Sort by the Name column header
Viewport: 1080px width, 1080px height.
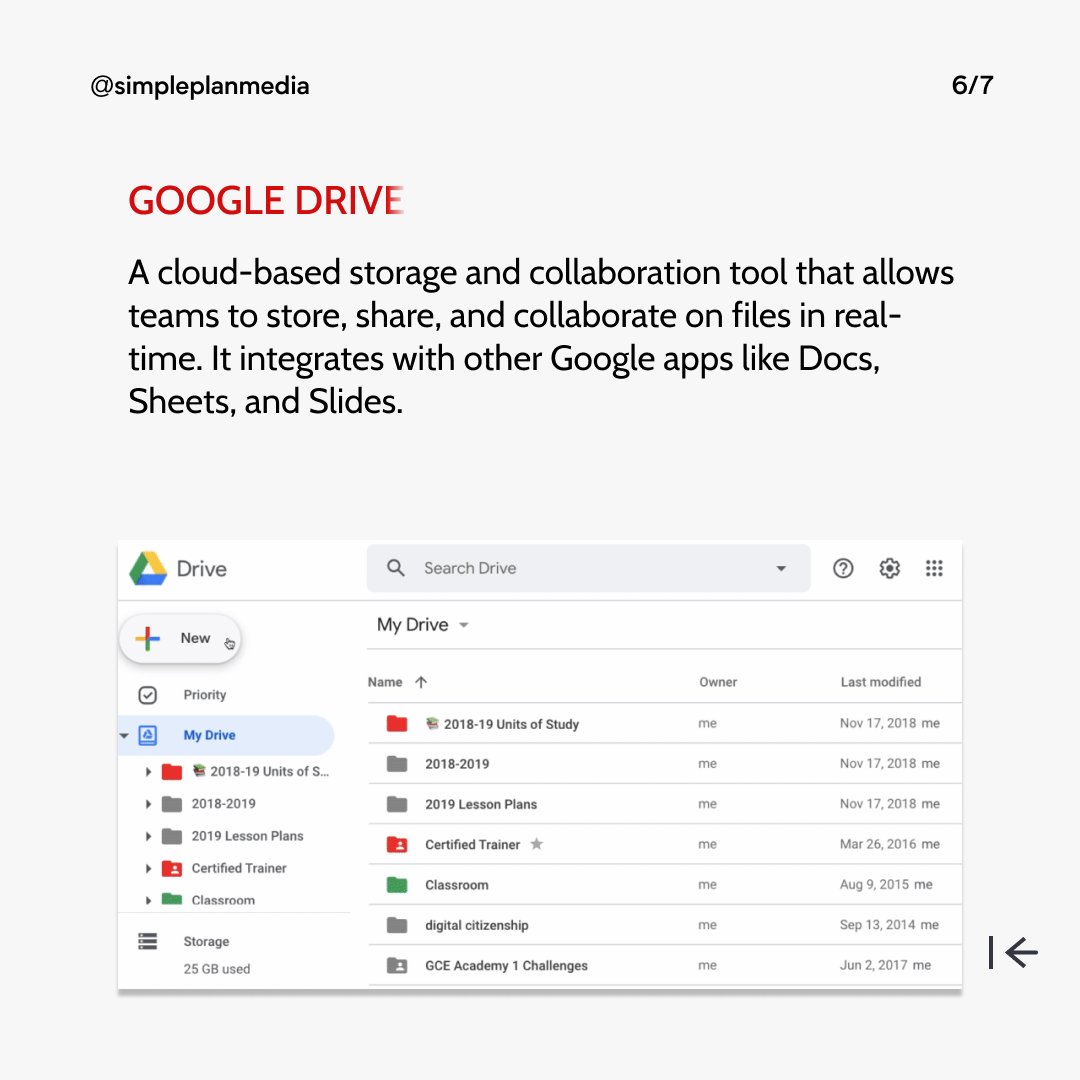click(x=385, y=682)
